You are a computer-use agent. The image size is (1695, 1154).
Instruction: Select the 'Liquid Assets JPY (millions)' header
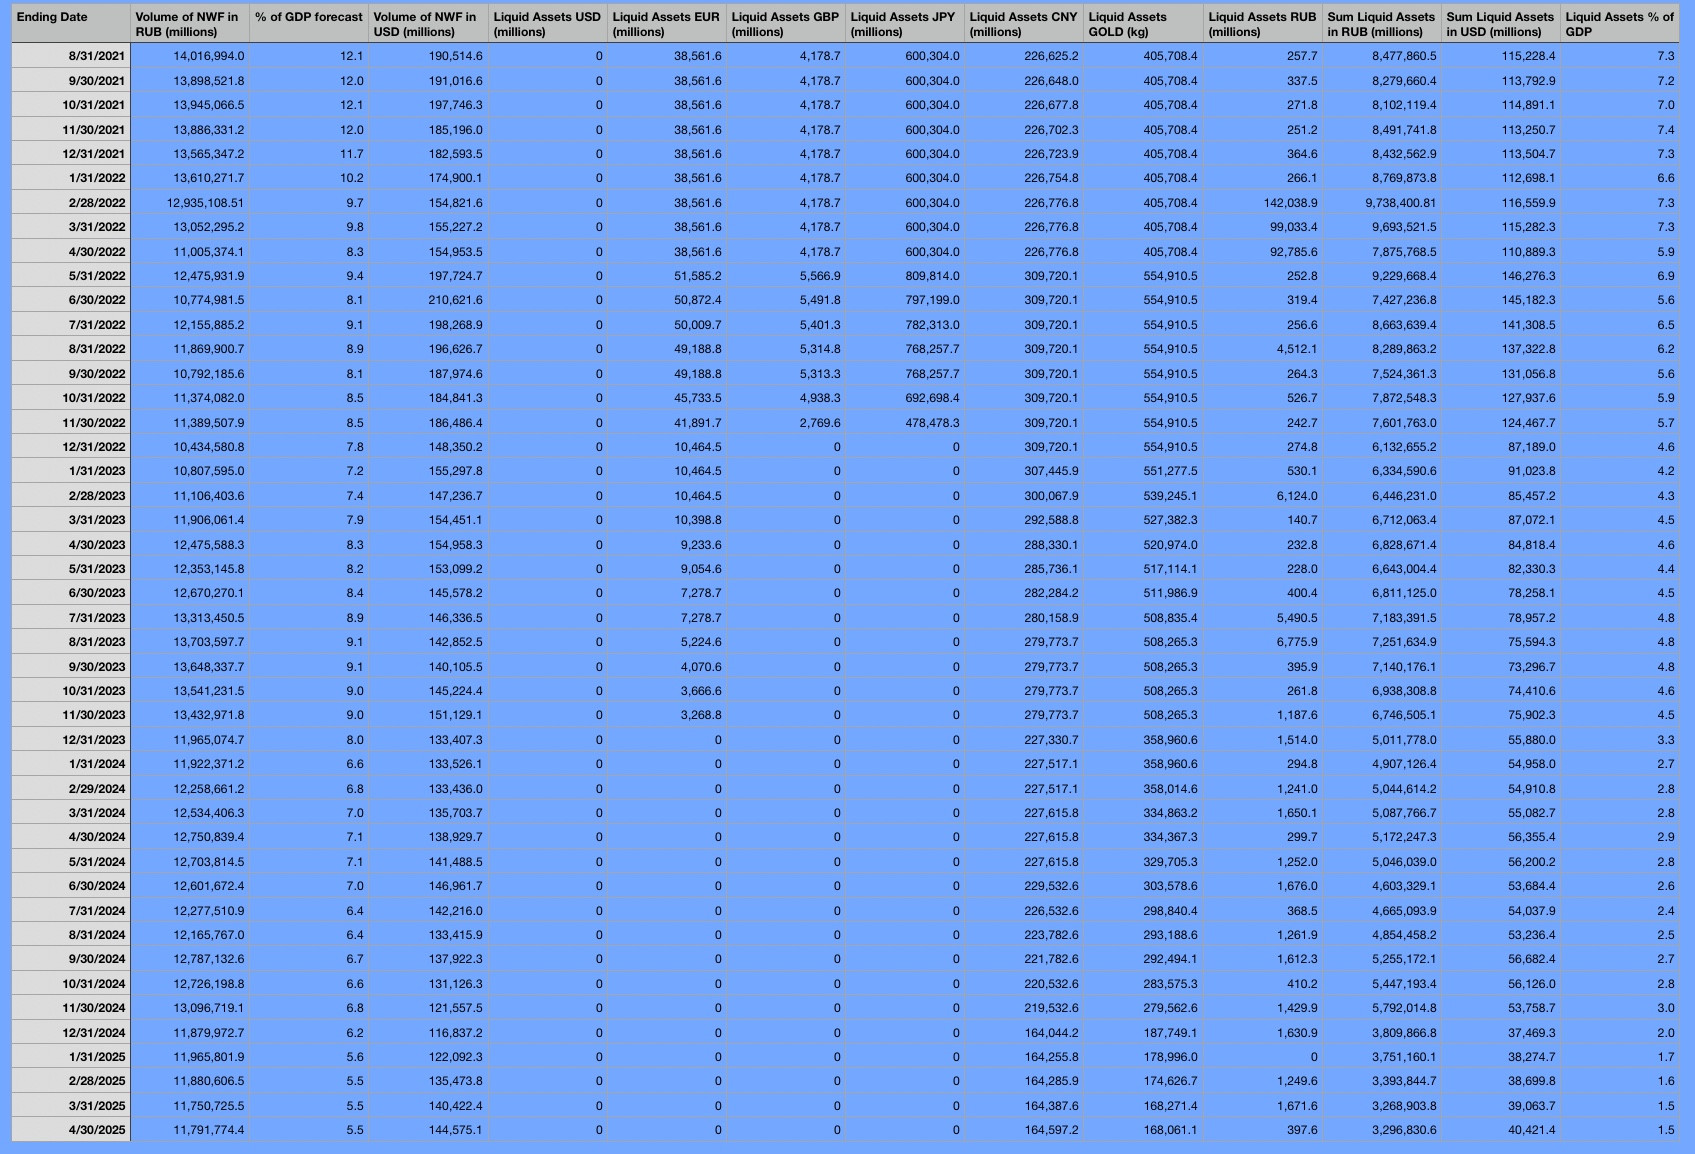tap(905, 24)
